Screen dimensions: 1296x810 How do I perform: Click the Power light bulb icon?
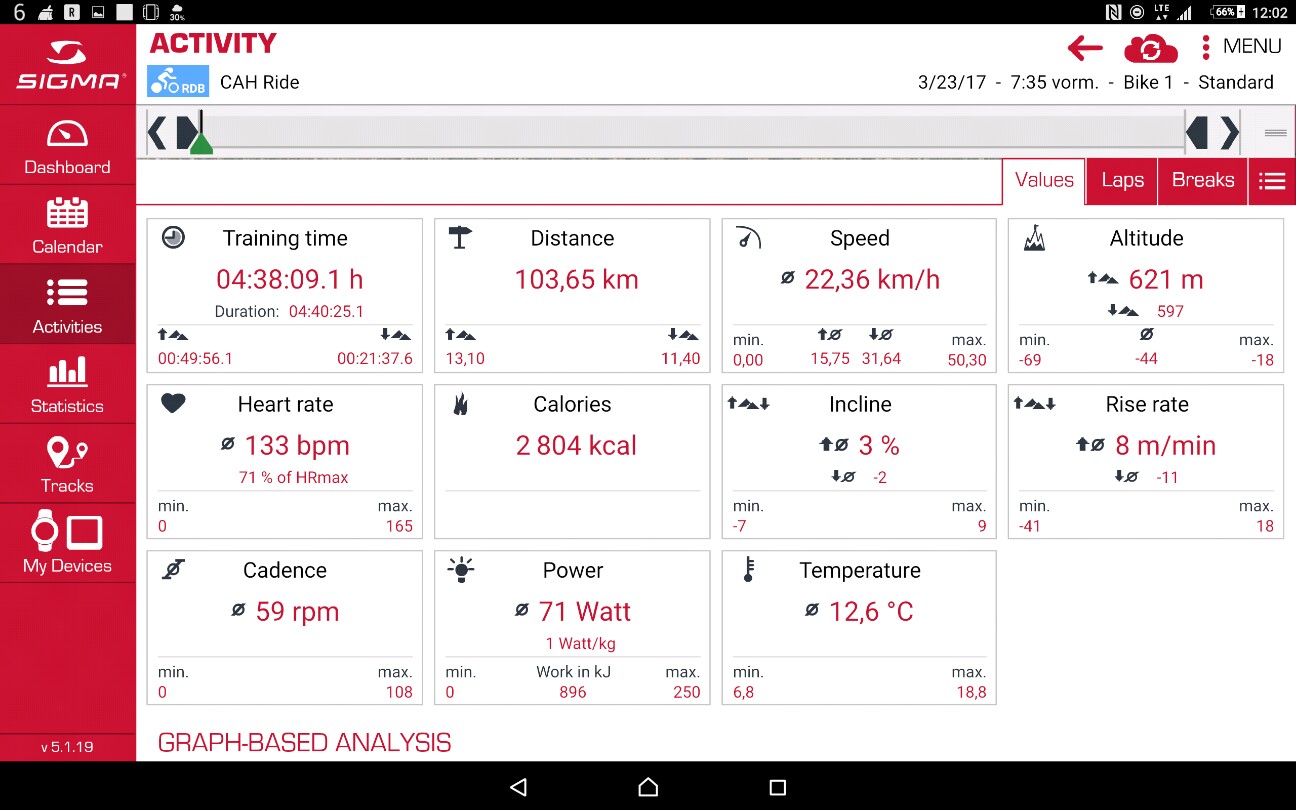coord(461,569)
